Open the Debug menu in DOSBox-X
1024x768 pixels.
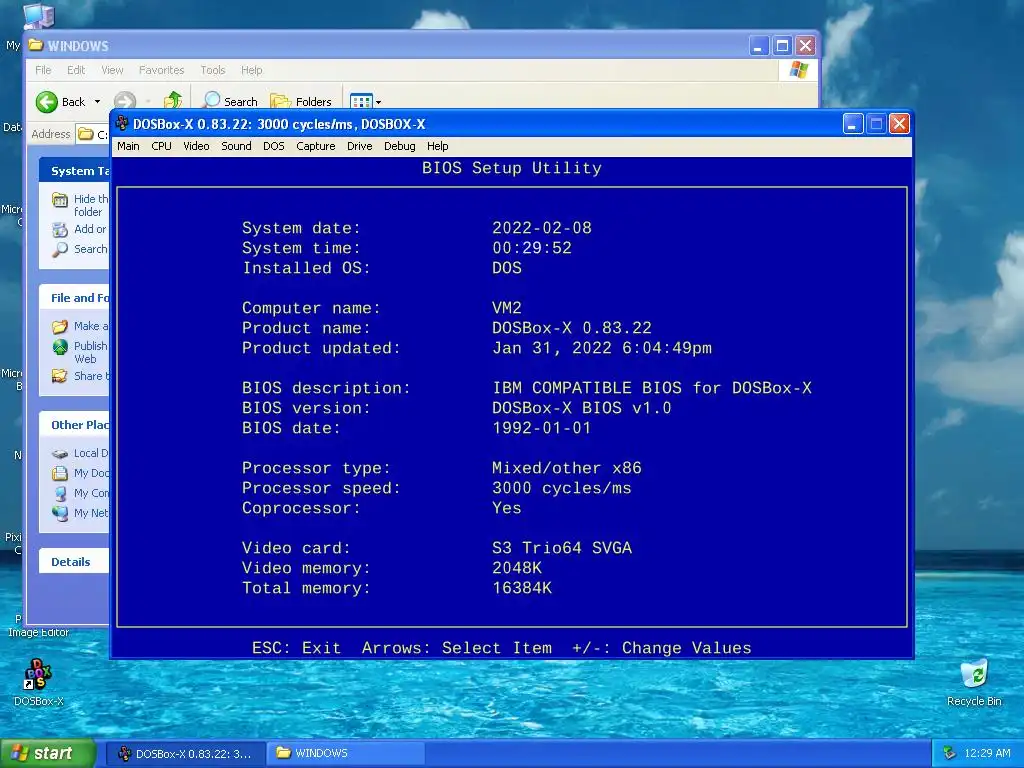[x=400, y=146]
